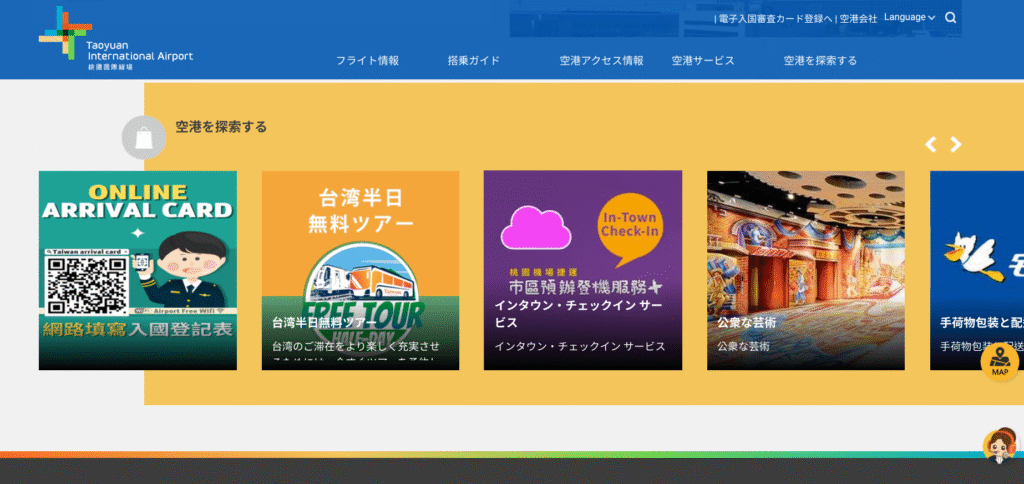The width and height of the screenshot is (1024, 484).
Task: Open the 台湾半日無料ツアー card
Action: 360,270
